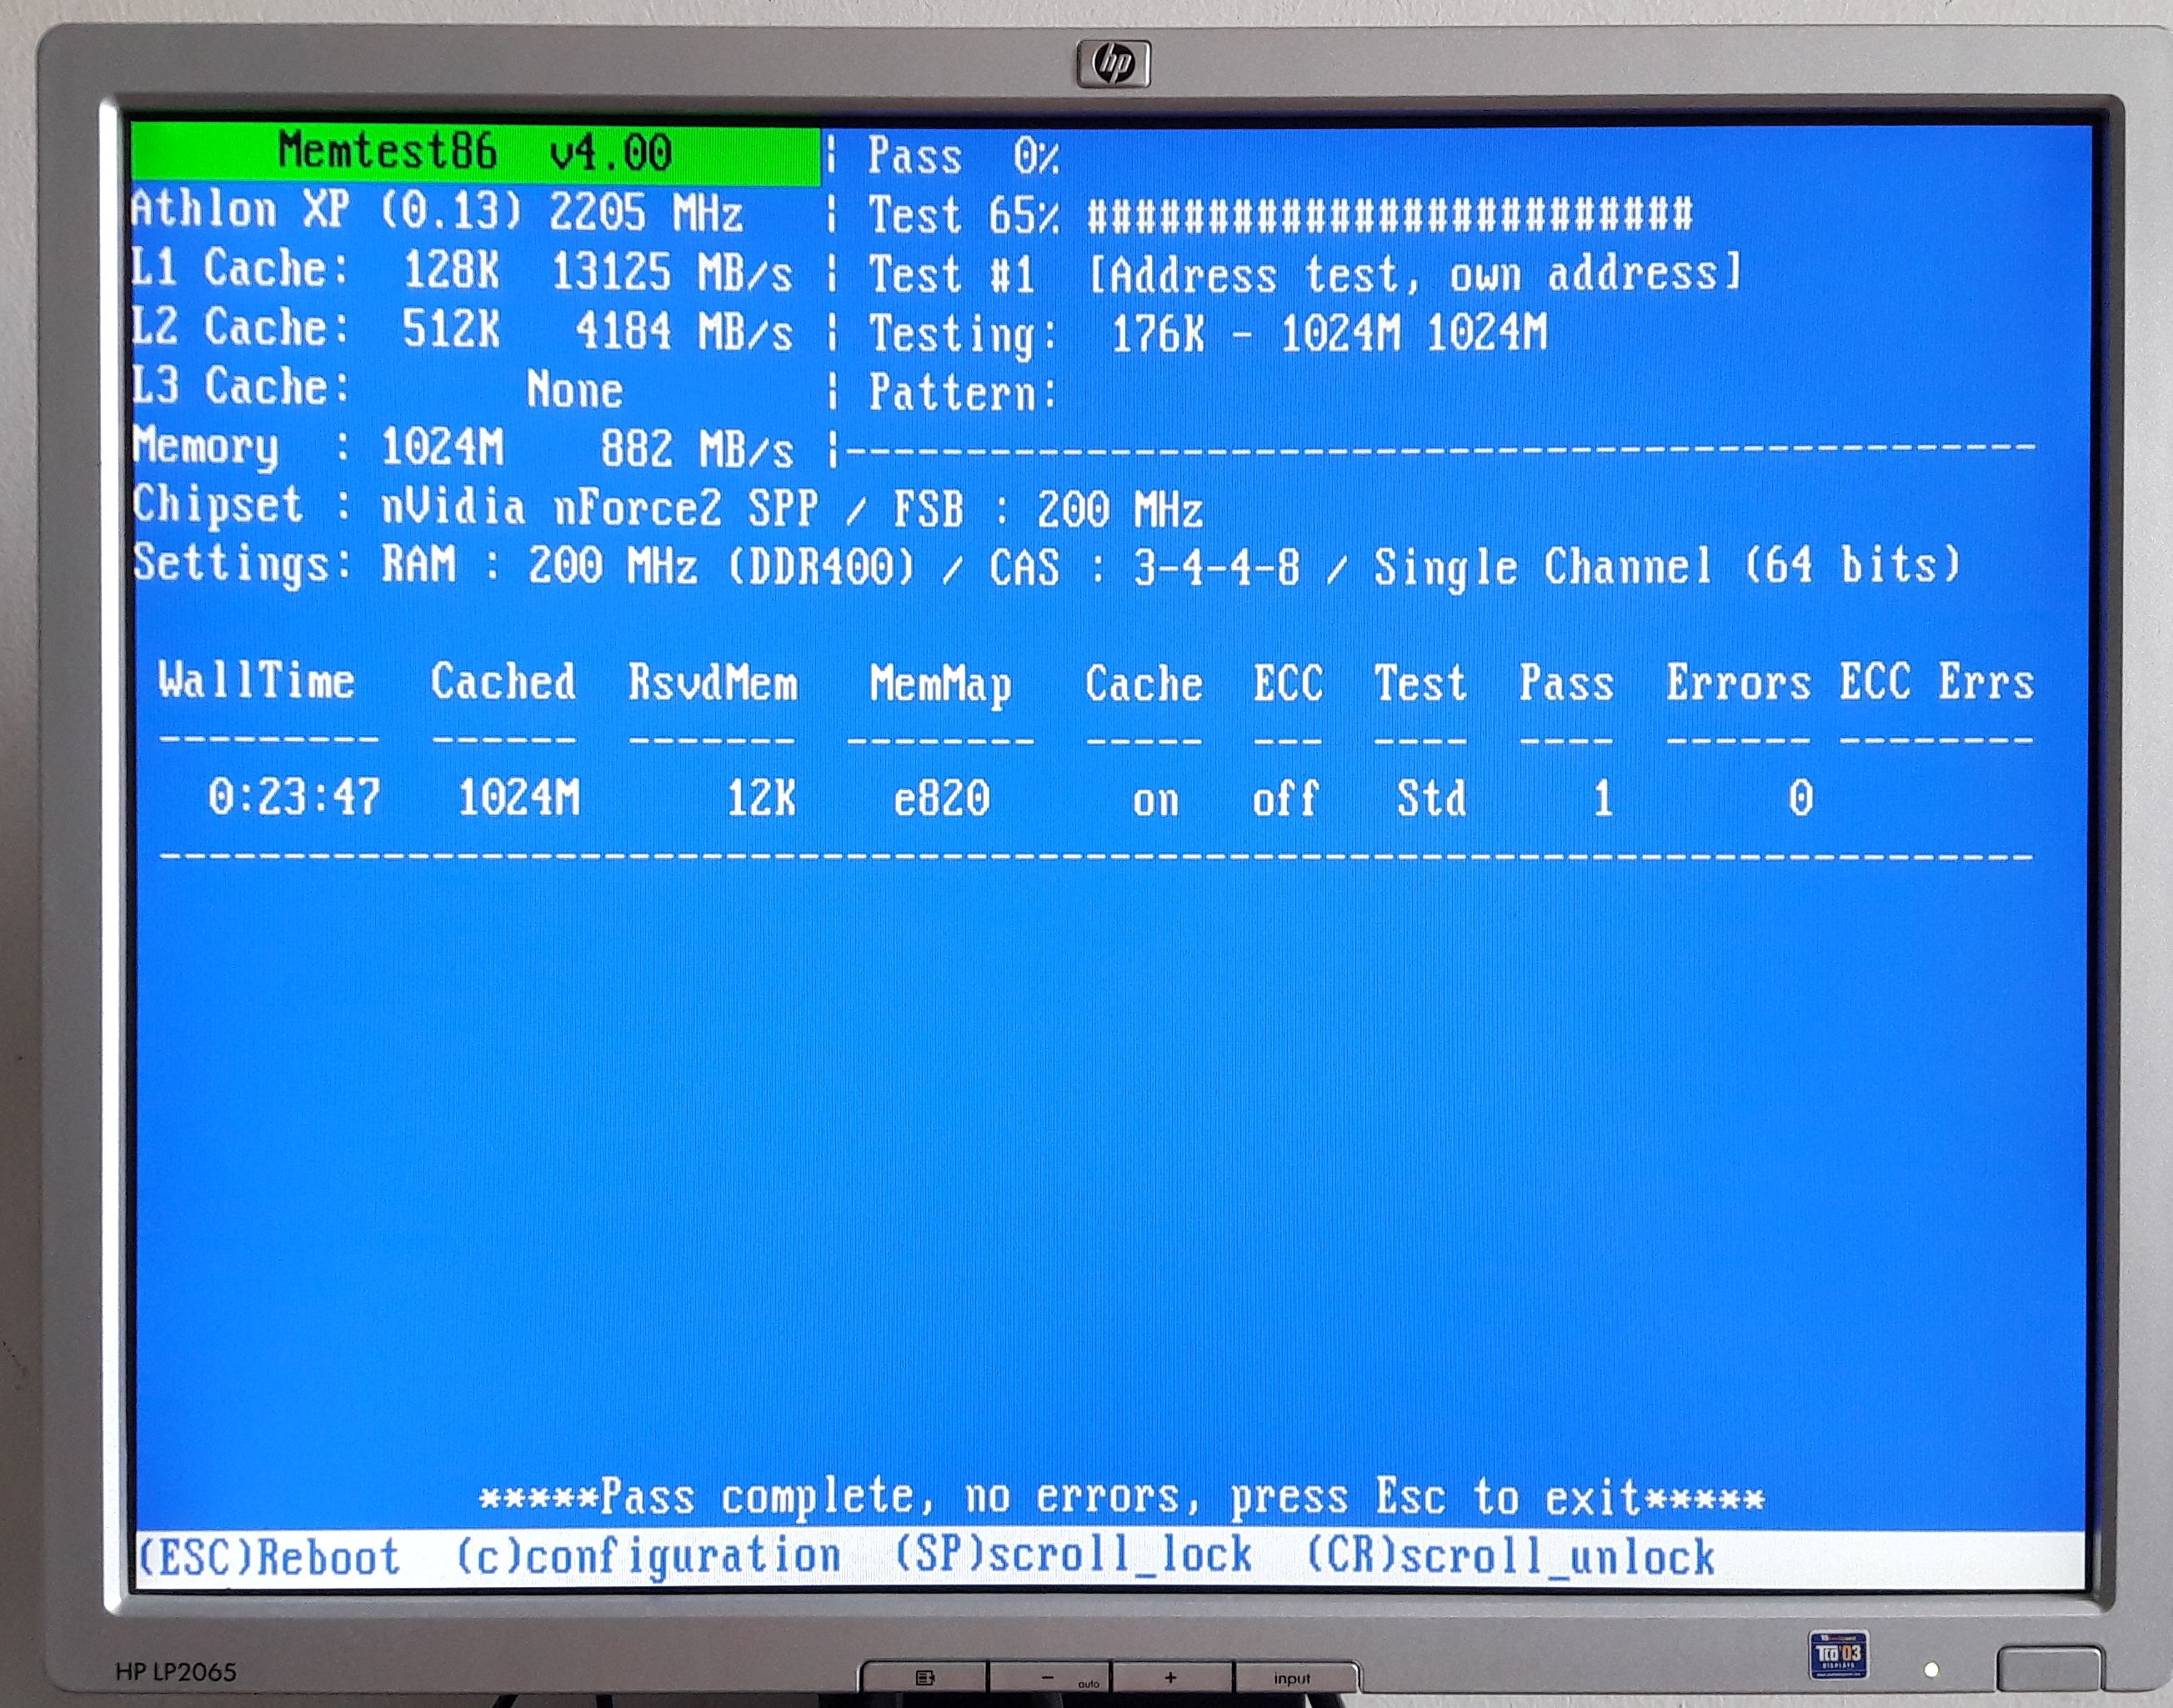Click the monitor plus button
The width and height of the screenshot is (2173, 1708).
click(x=1171, y=1677)
